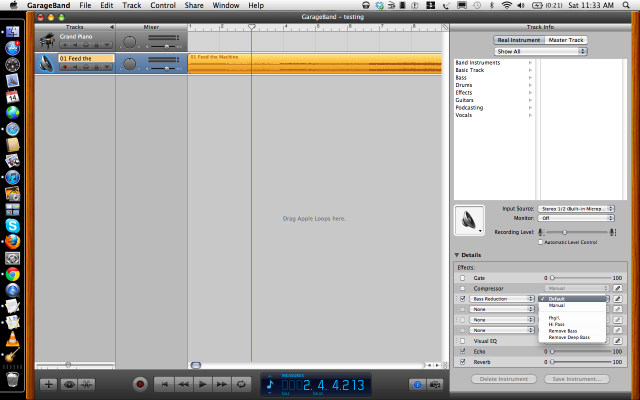This screenshot has width=640, height=400.
Task: Enable recording on Grand Piano track
Action: 64,45
